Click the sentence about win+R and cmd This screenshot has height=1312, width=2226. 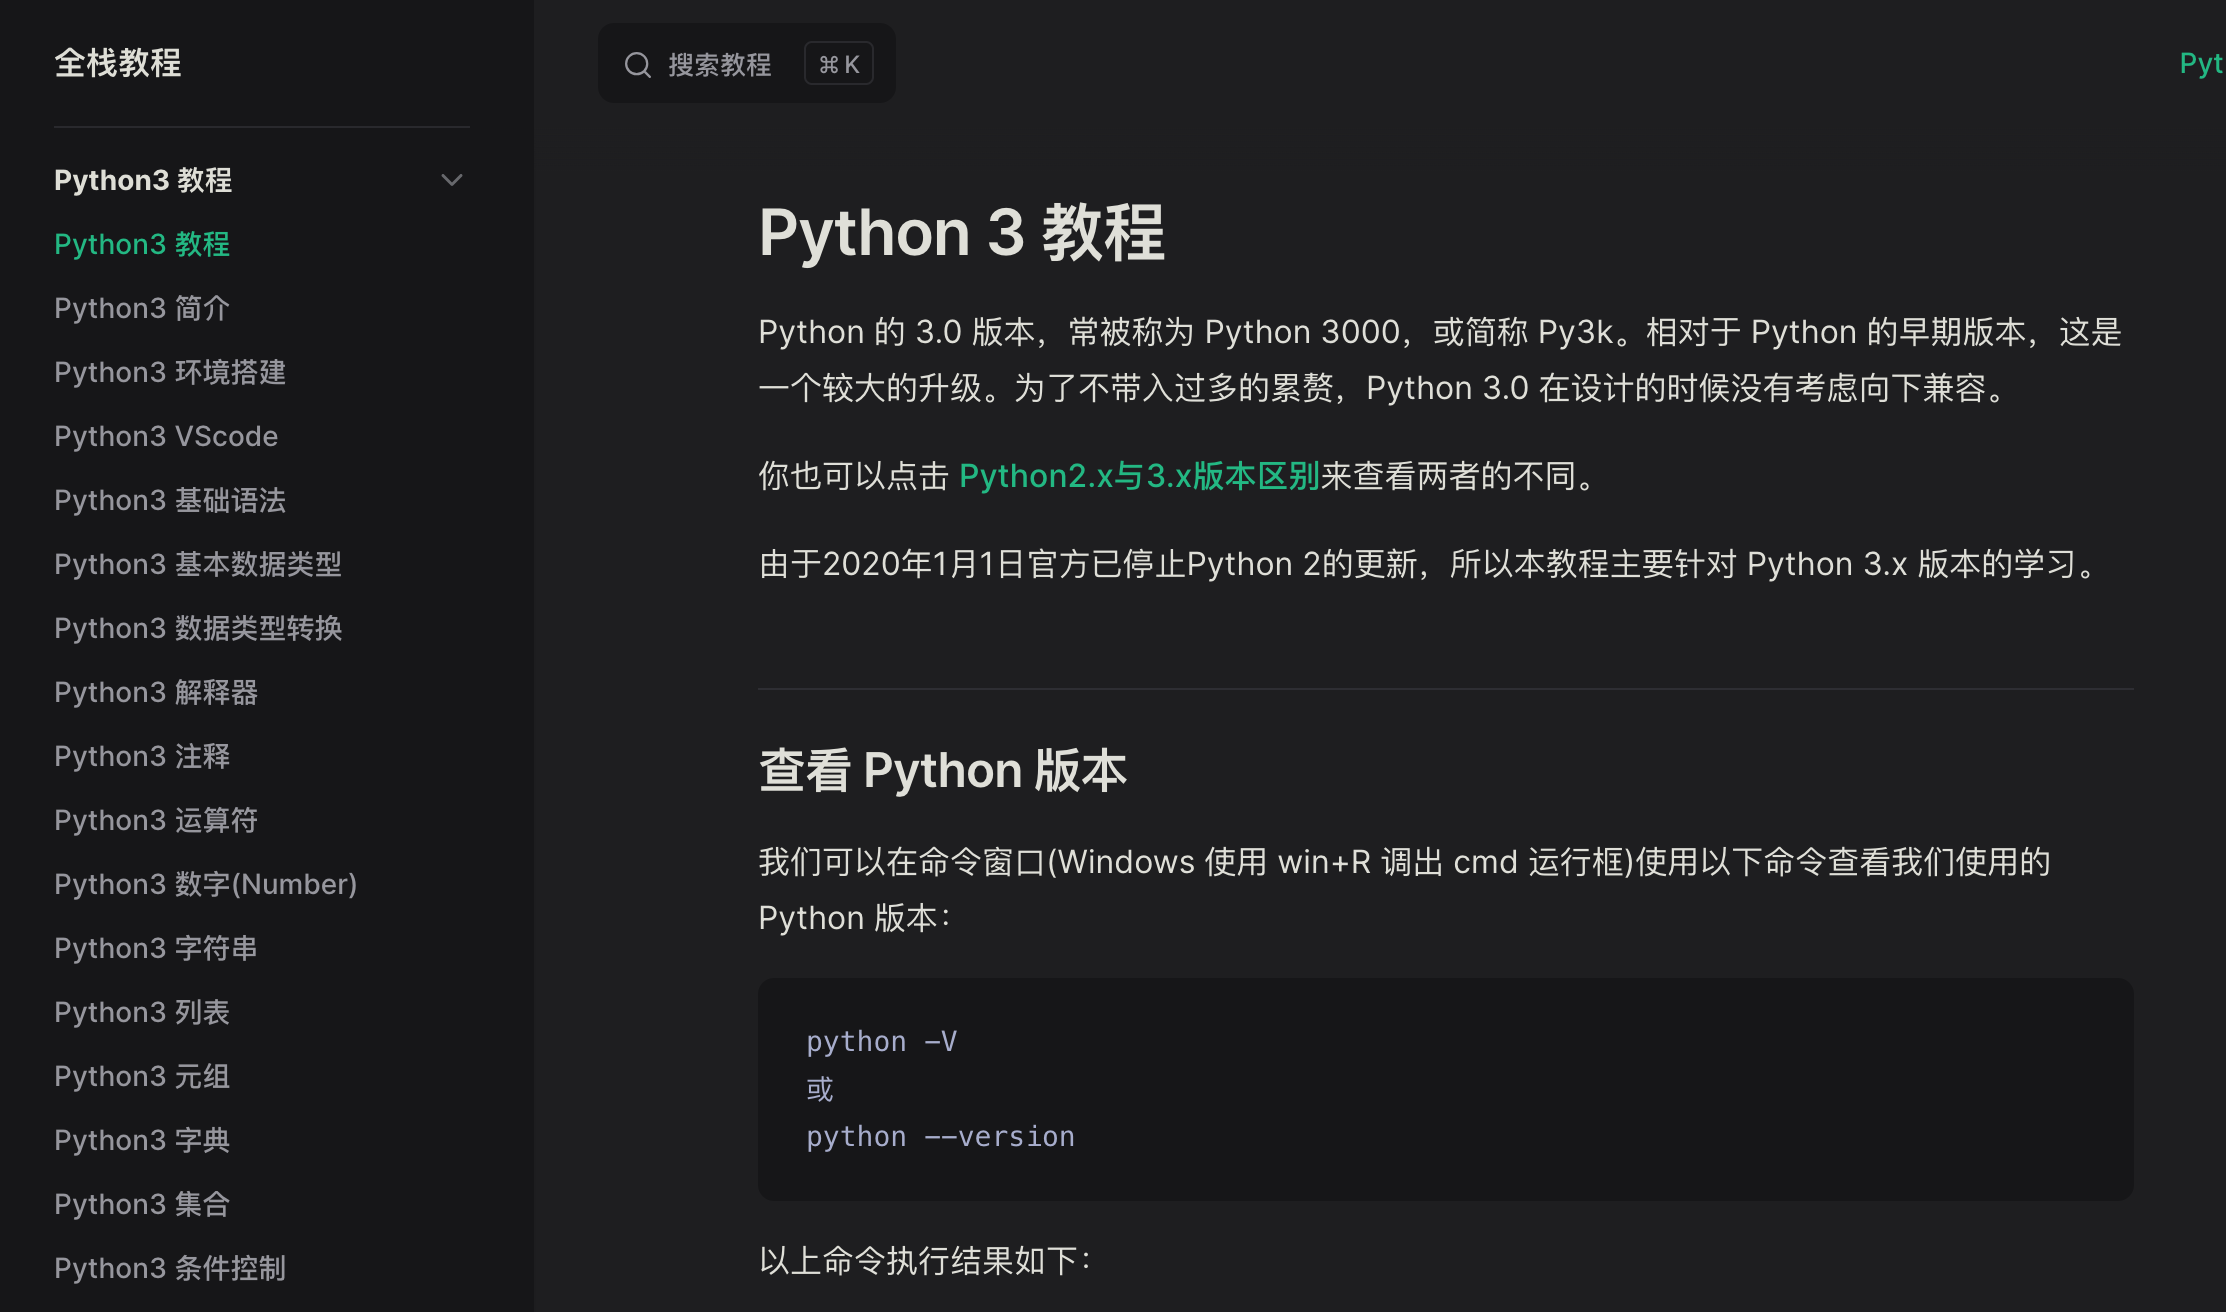click(x=1404, y=890)
